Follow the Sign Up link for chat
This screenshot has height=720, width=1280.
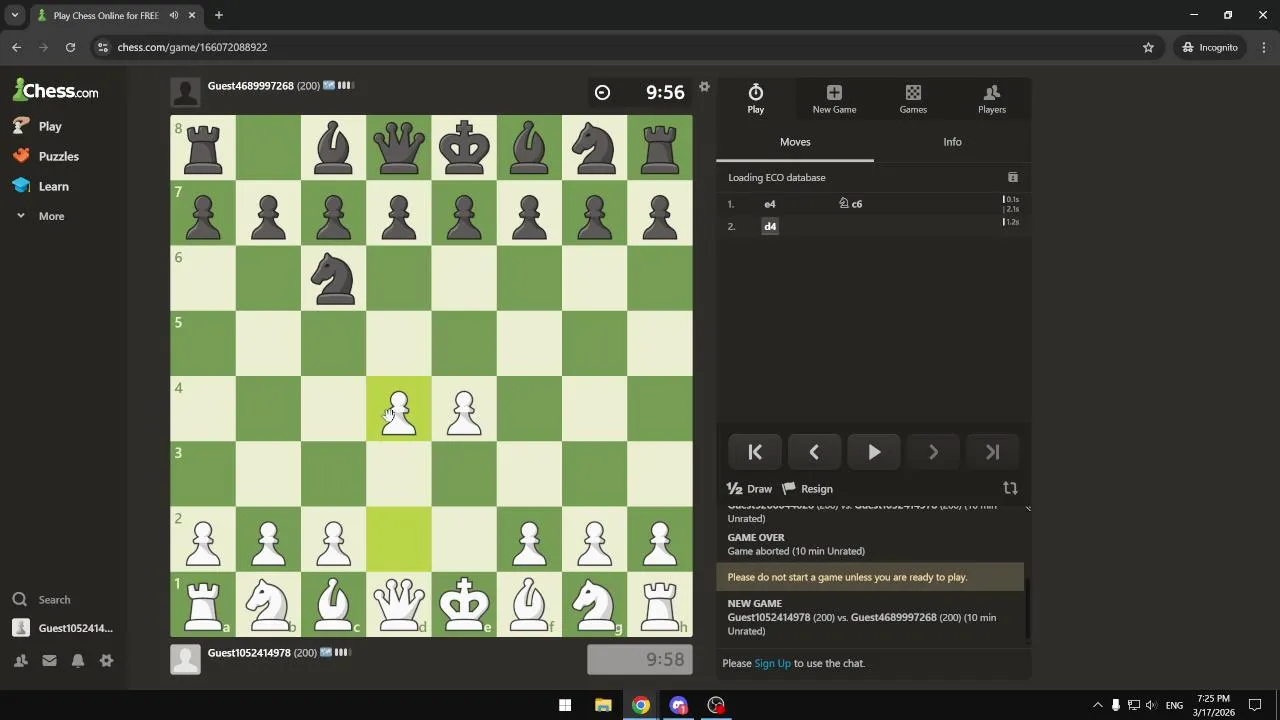(x=772, y=663)
